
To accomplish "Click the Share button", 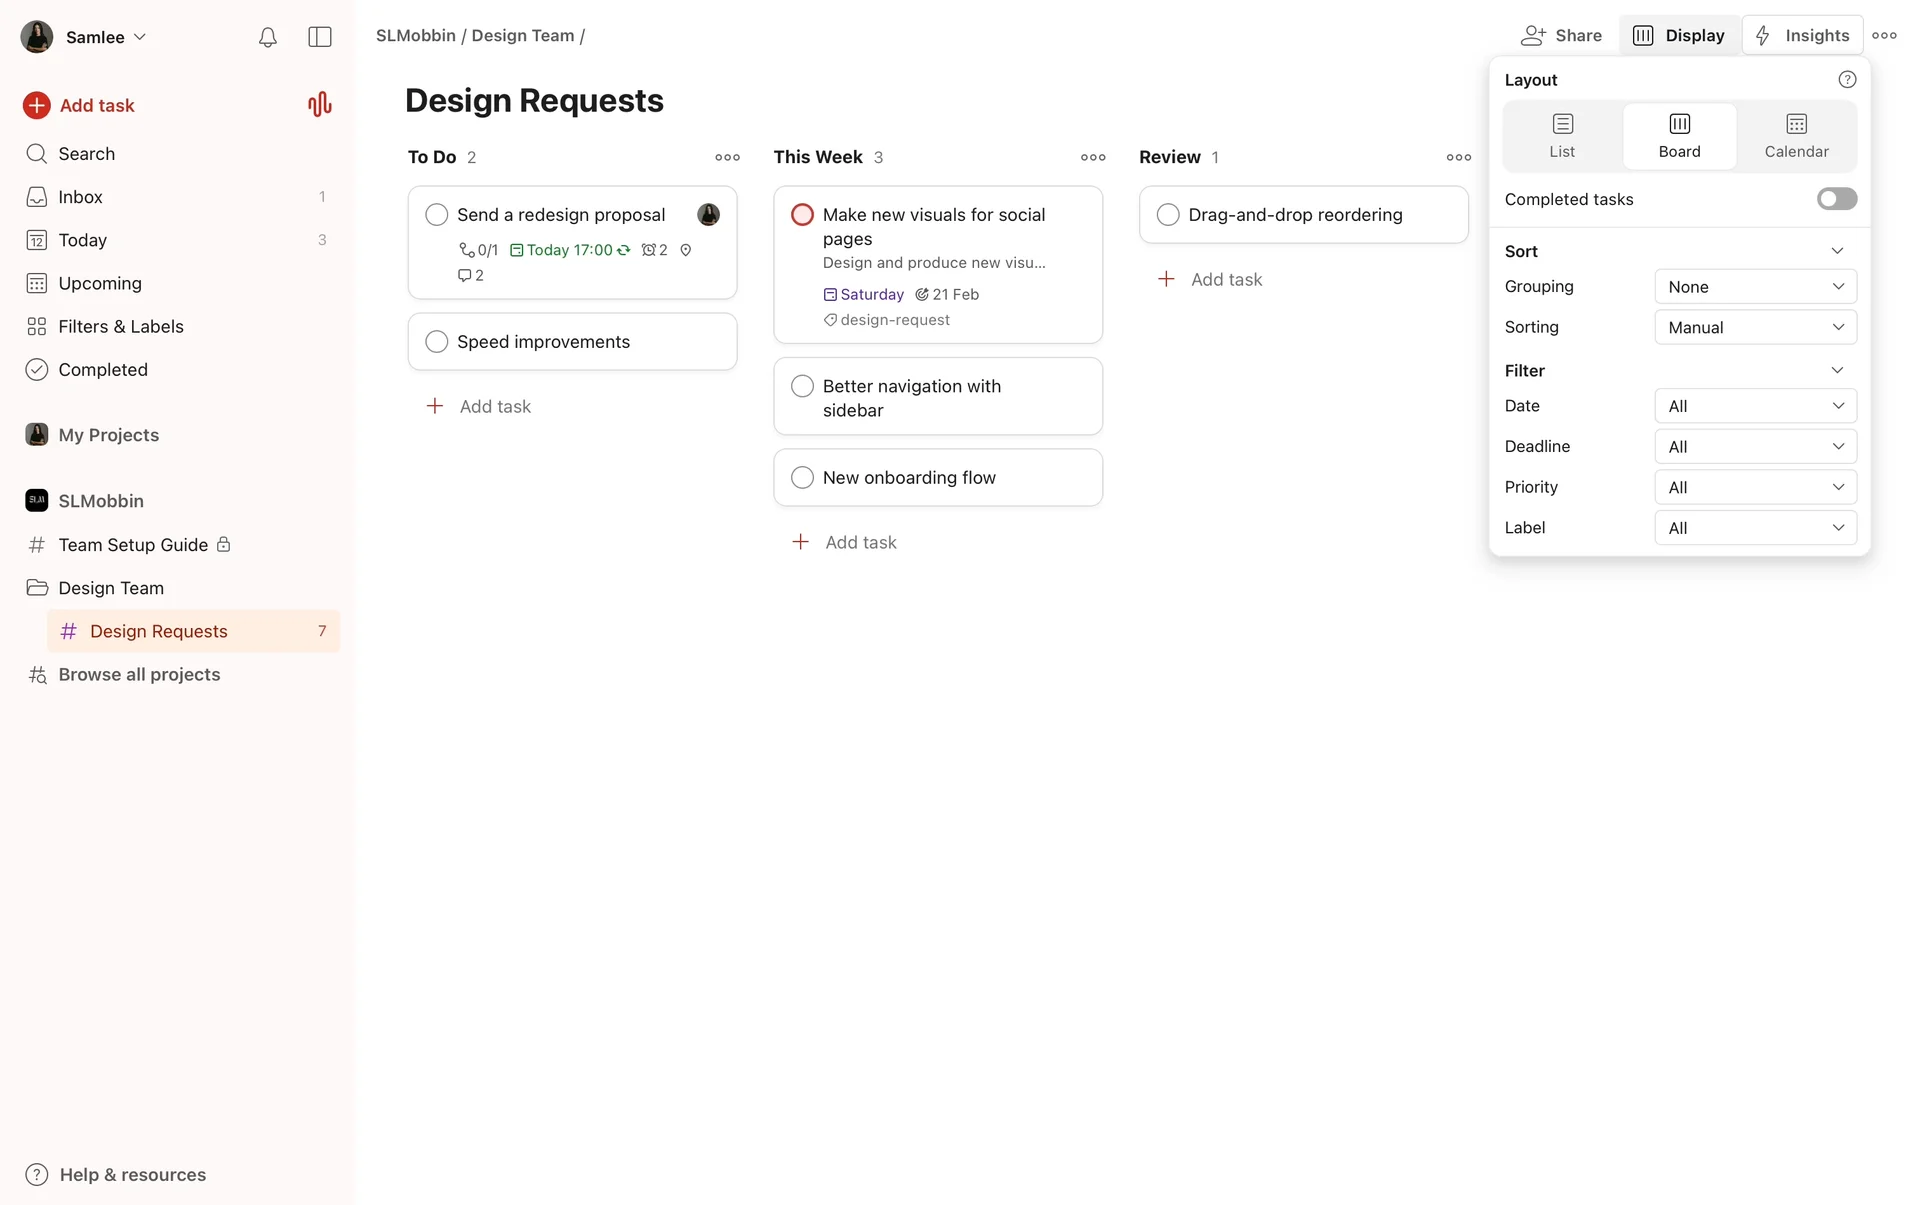I will [1561, 35].
